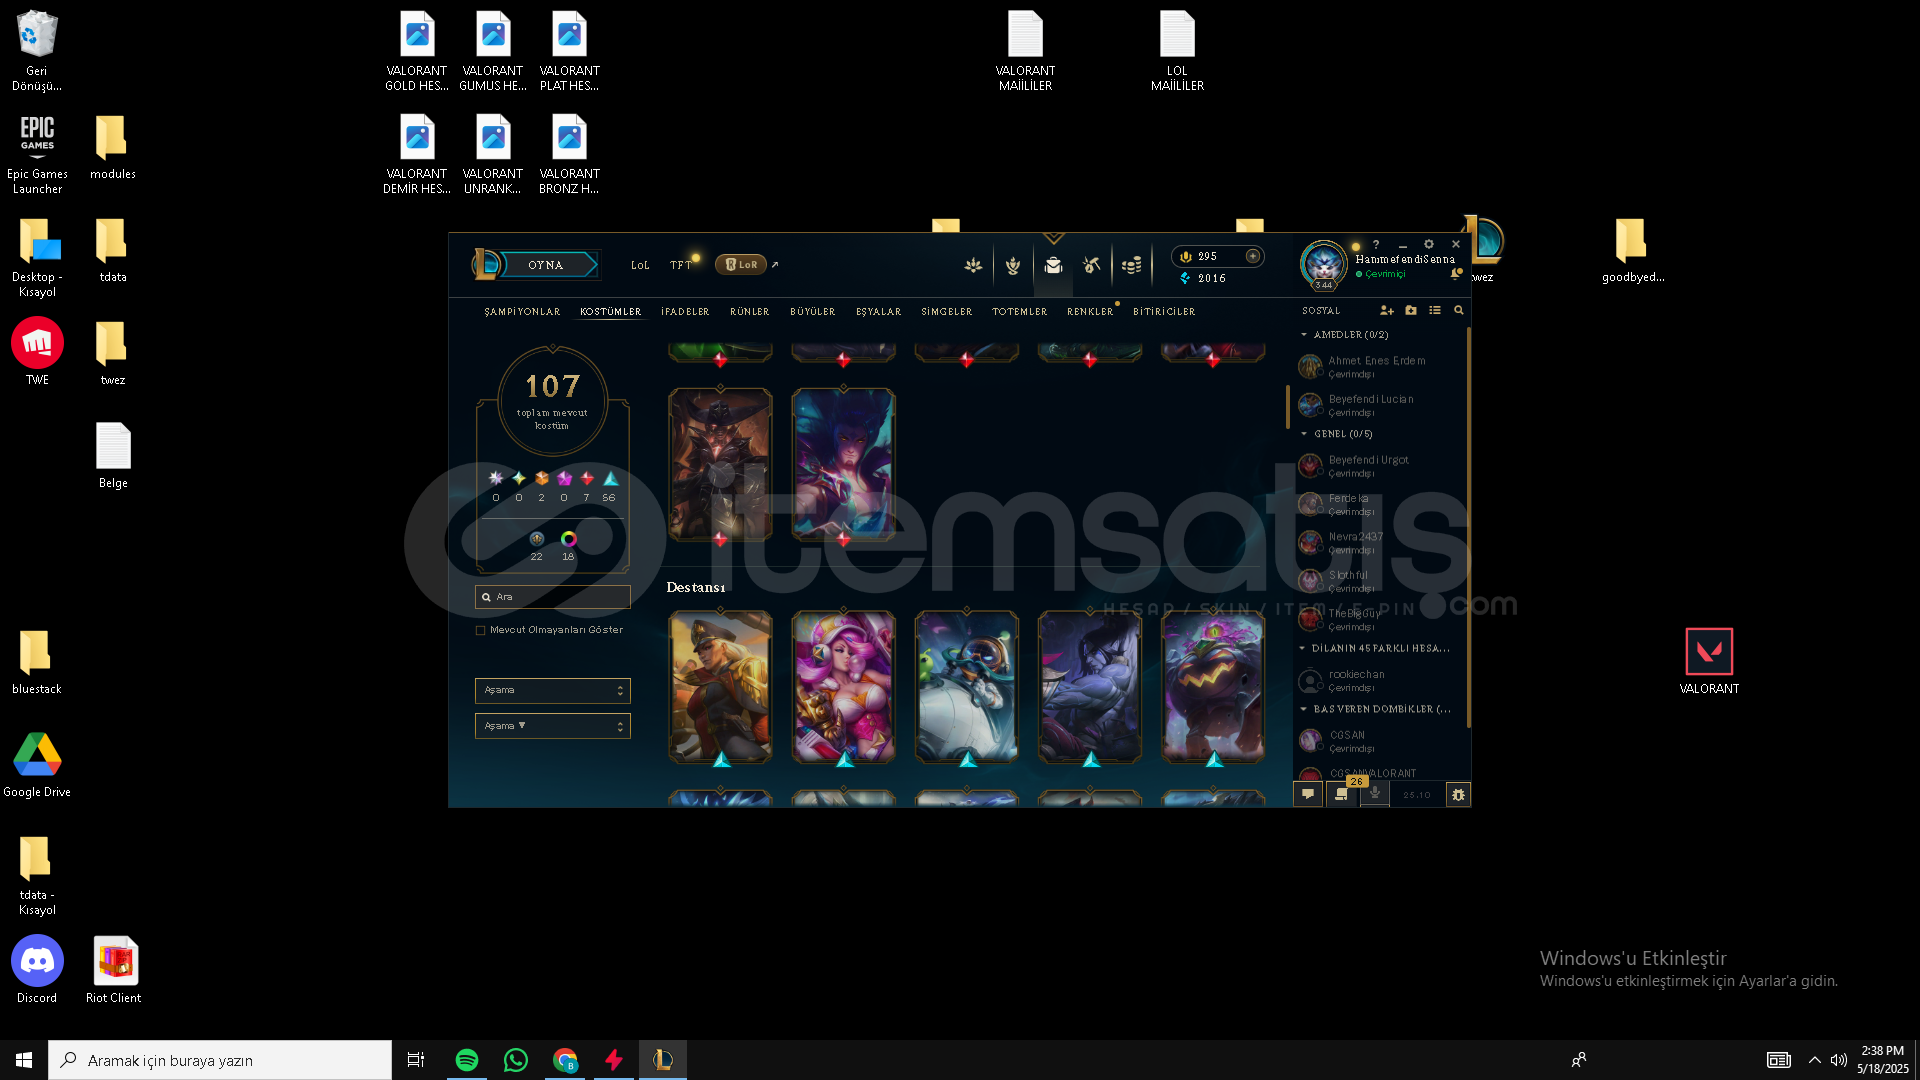This screenshot has width=1920, height=1080.
Task: Open LOL MAİLLER file on desktop
Action: 1177,51
